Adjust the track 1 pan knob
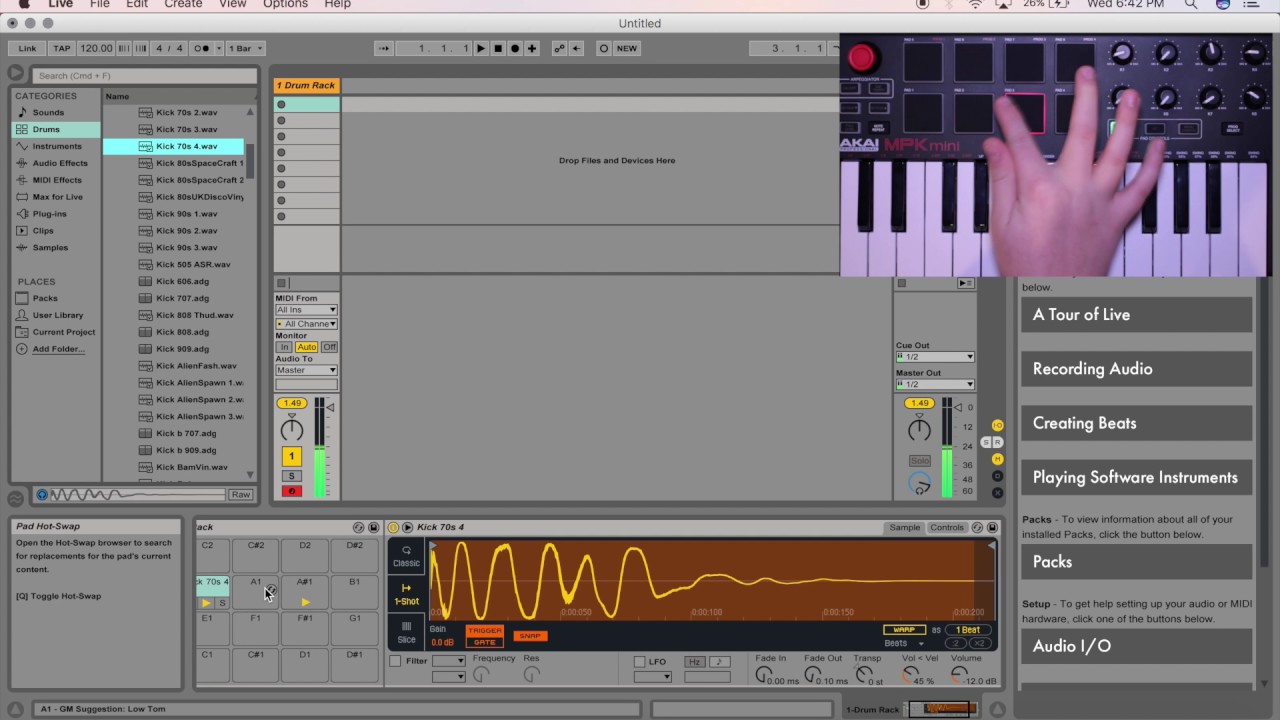 click(x=291, y=430)
